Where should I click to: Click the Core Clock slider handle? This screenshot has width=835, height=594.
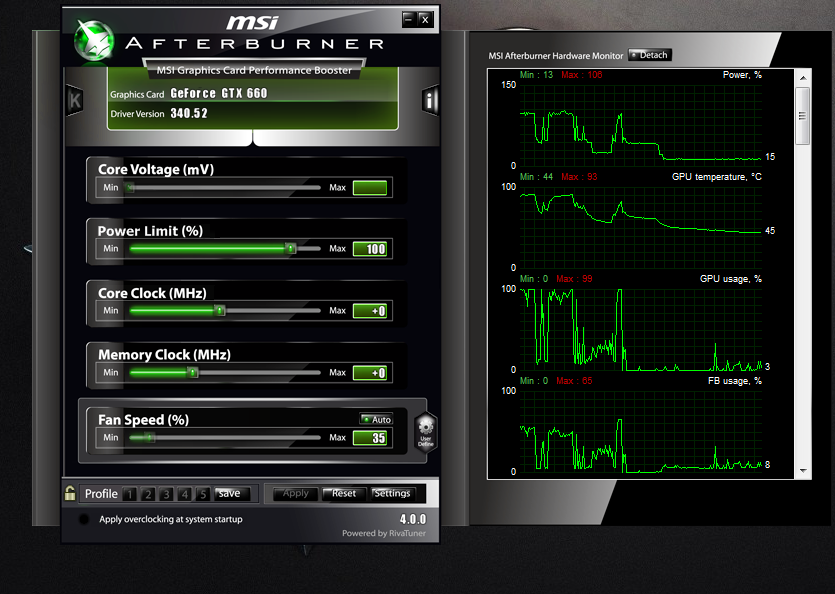coord(219,311)
